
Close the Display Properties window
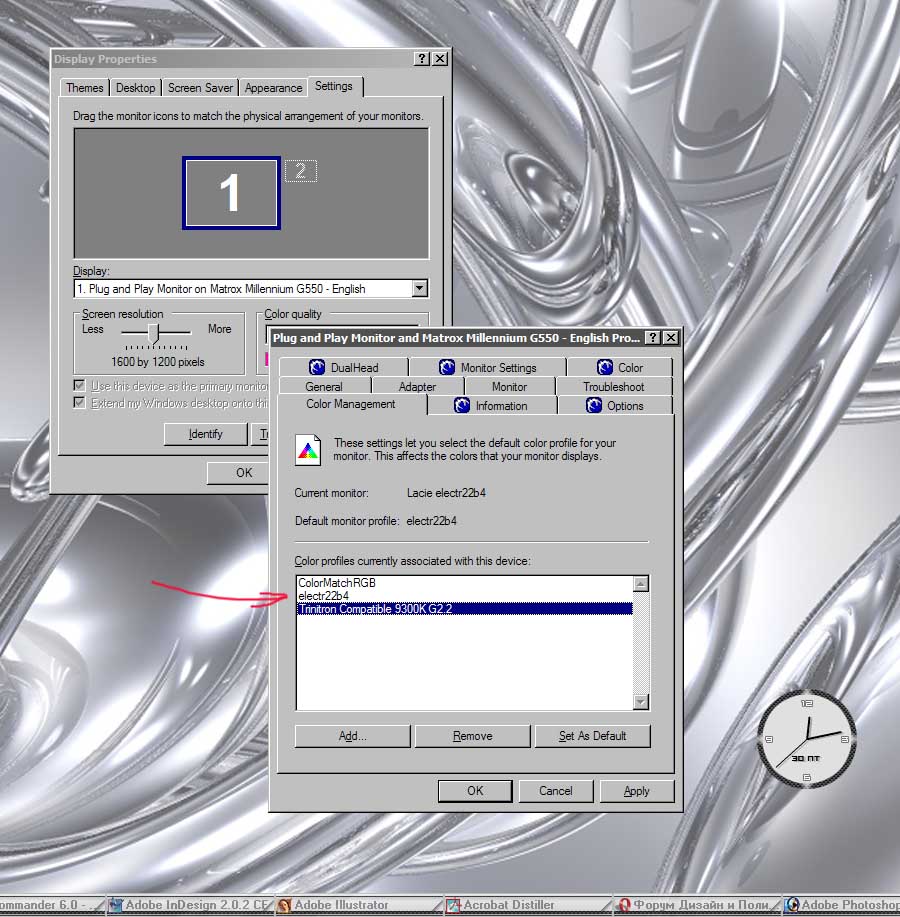click(440, 58)
